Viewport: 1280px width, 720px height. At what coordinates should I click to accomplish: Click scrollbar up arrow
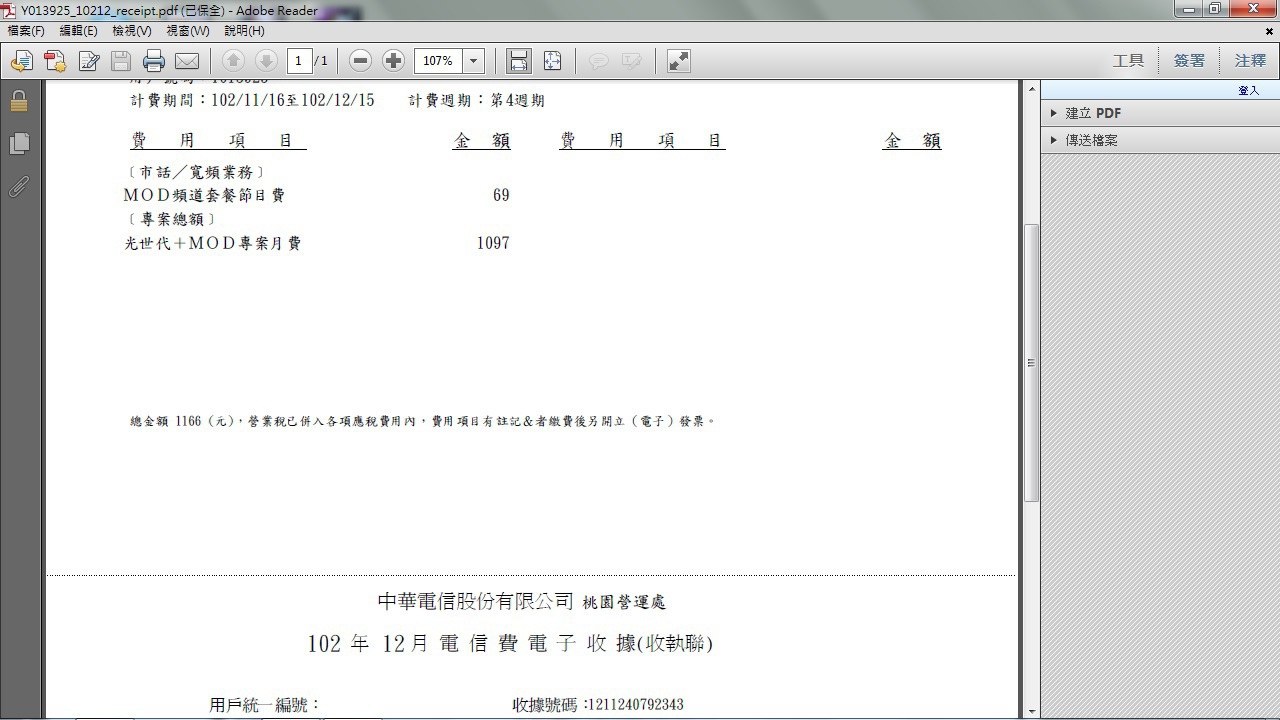pyautogui.click(x=1031, y=89)
